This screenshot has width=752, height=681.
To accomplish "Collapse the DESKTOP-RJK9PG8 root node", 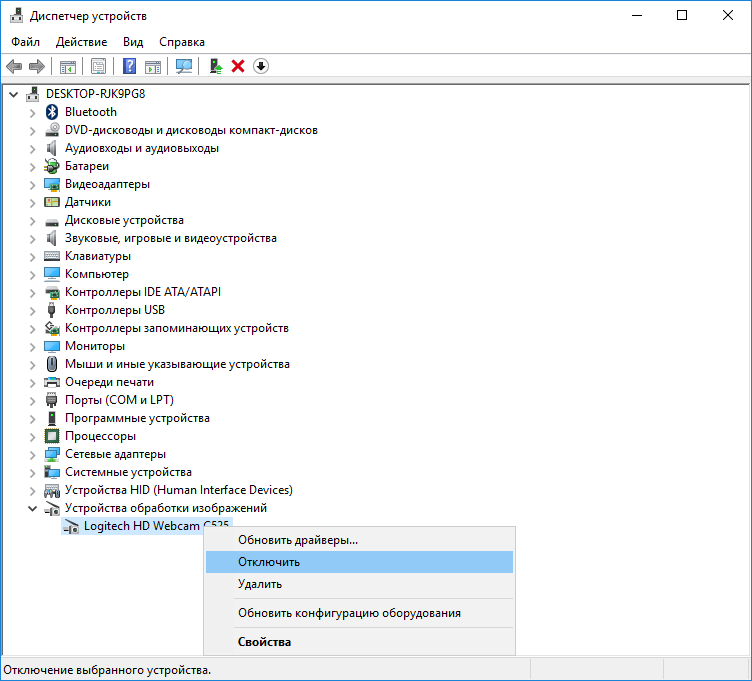I will [x=13, y=94].
